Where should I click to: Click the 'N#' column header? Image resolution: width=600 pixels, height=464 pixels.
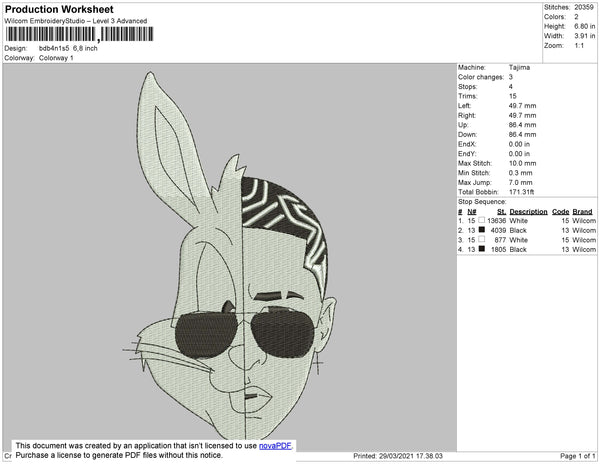click(x=472, y=212)
